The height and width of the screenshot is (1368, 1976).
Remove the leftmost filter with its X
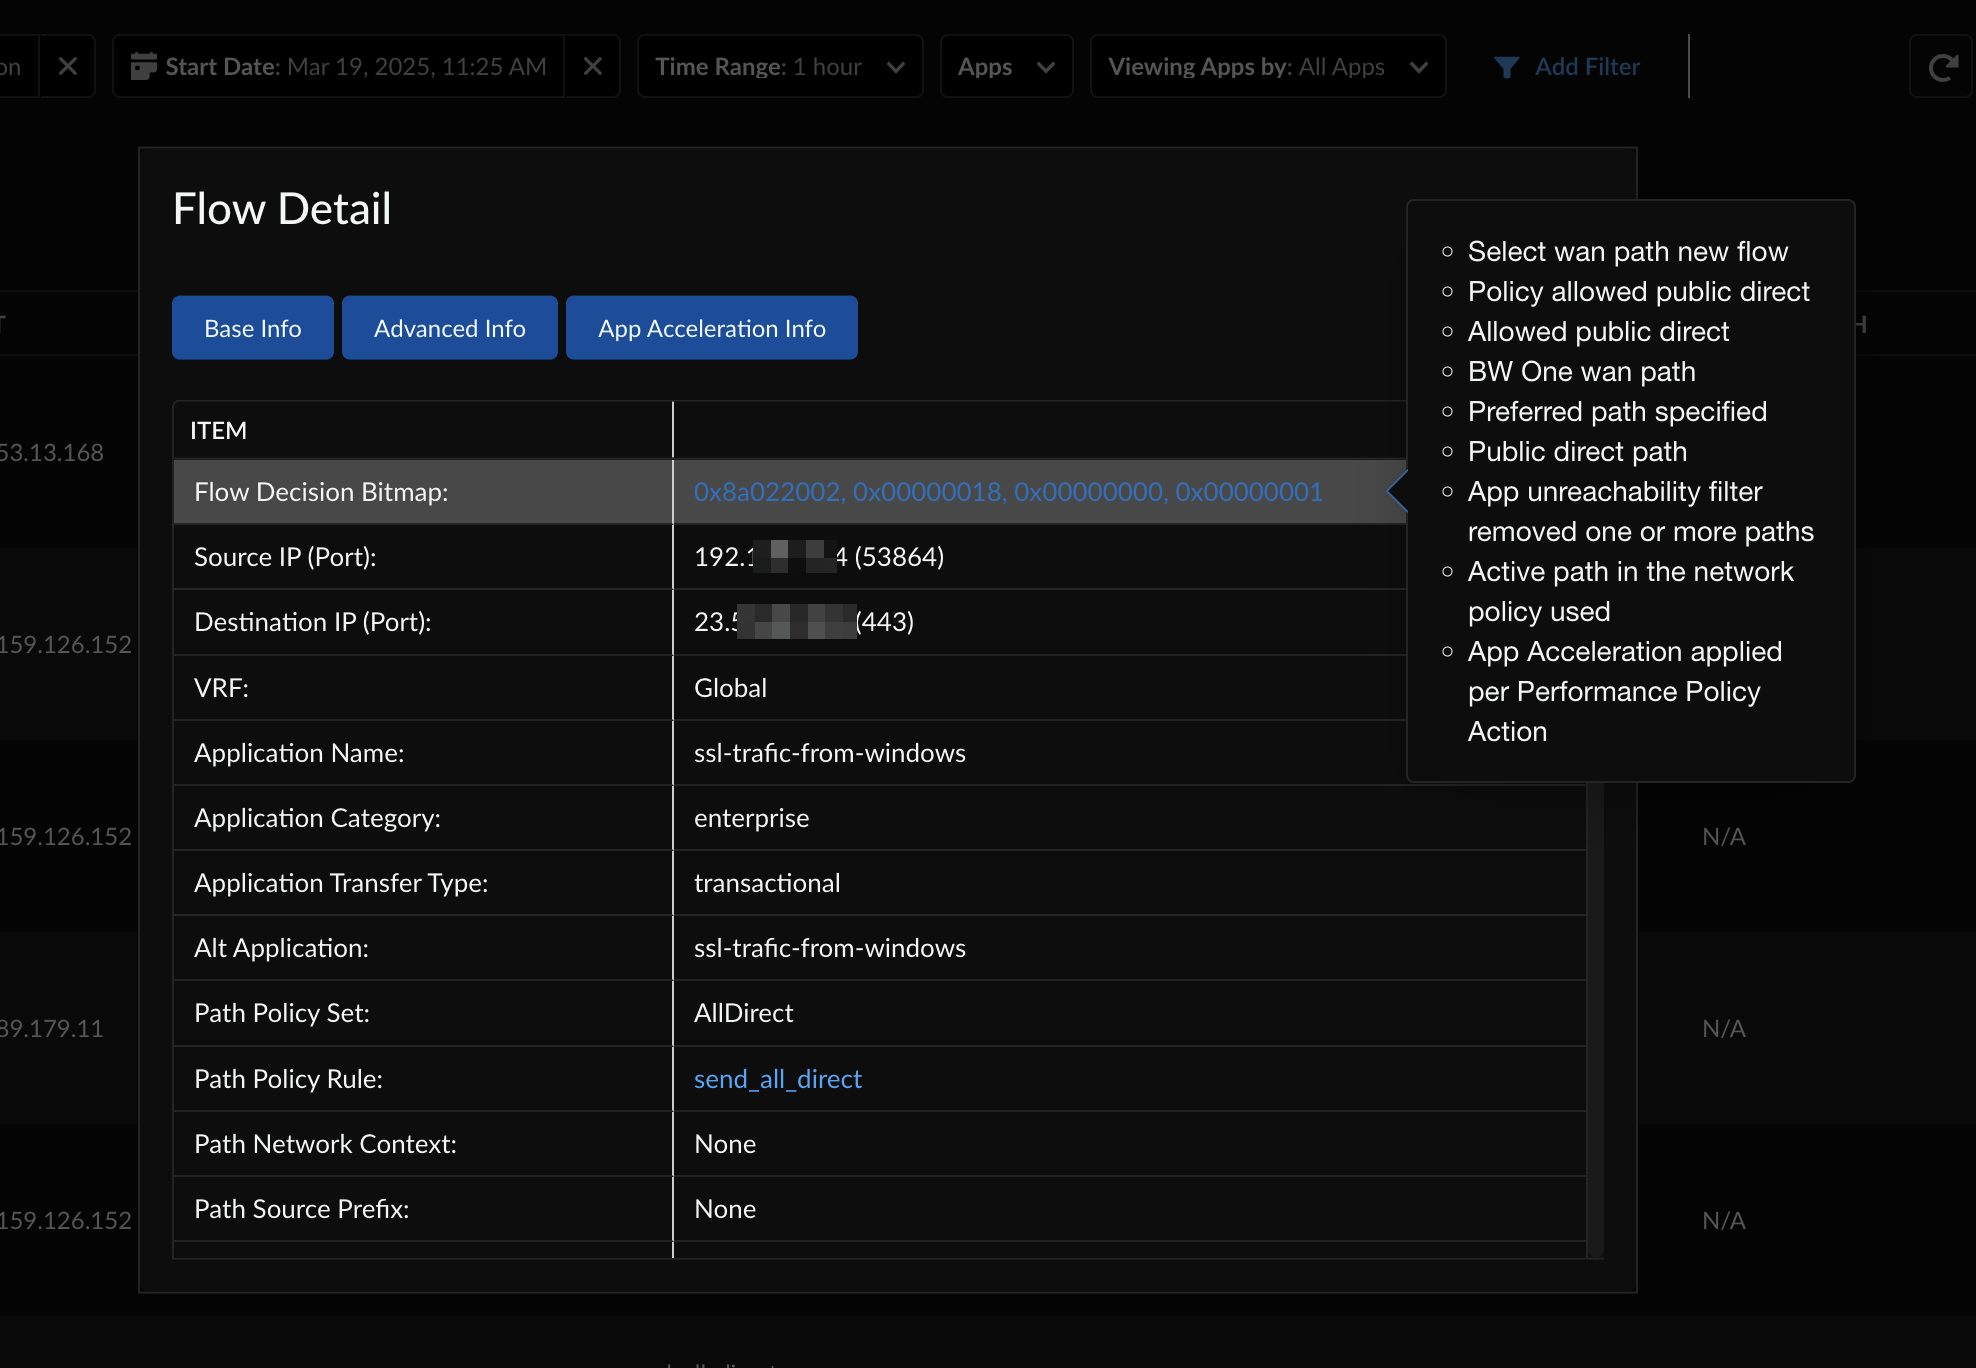pyautogui.click(x=68, y=66)
